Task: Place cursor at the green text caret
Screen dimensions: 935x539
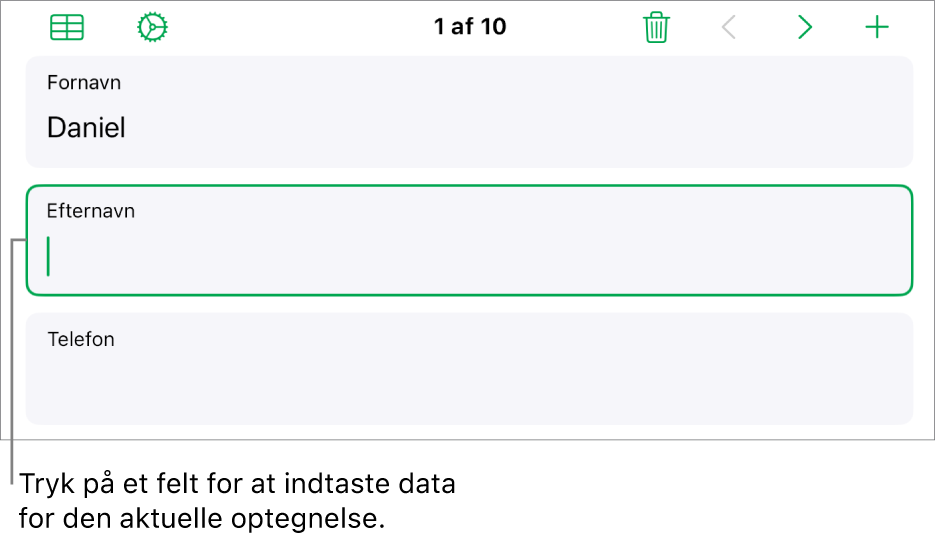Action: click(48, 256)
